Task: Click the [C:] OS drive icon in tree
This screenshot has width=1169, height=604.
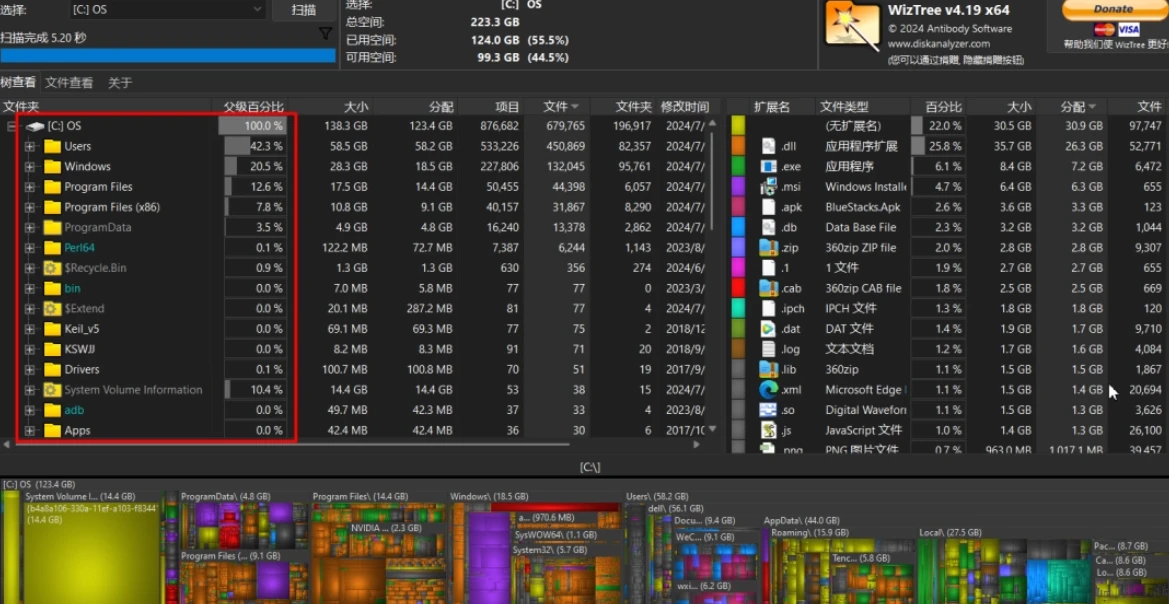Action: [35, 127]
